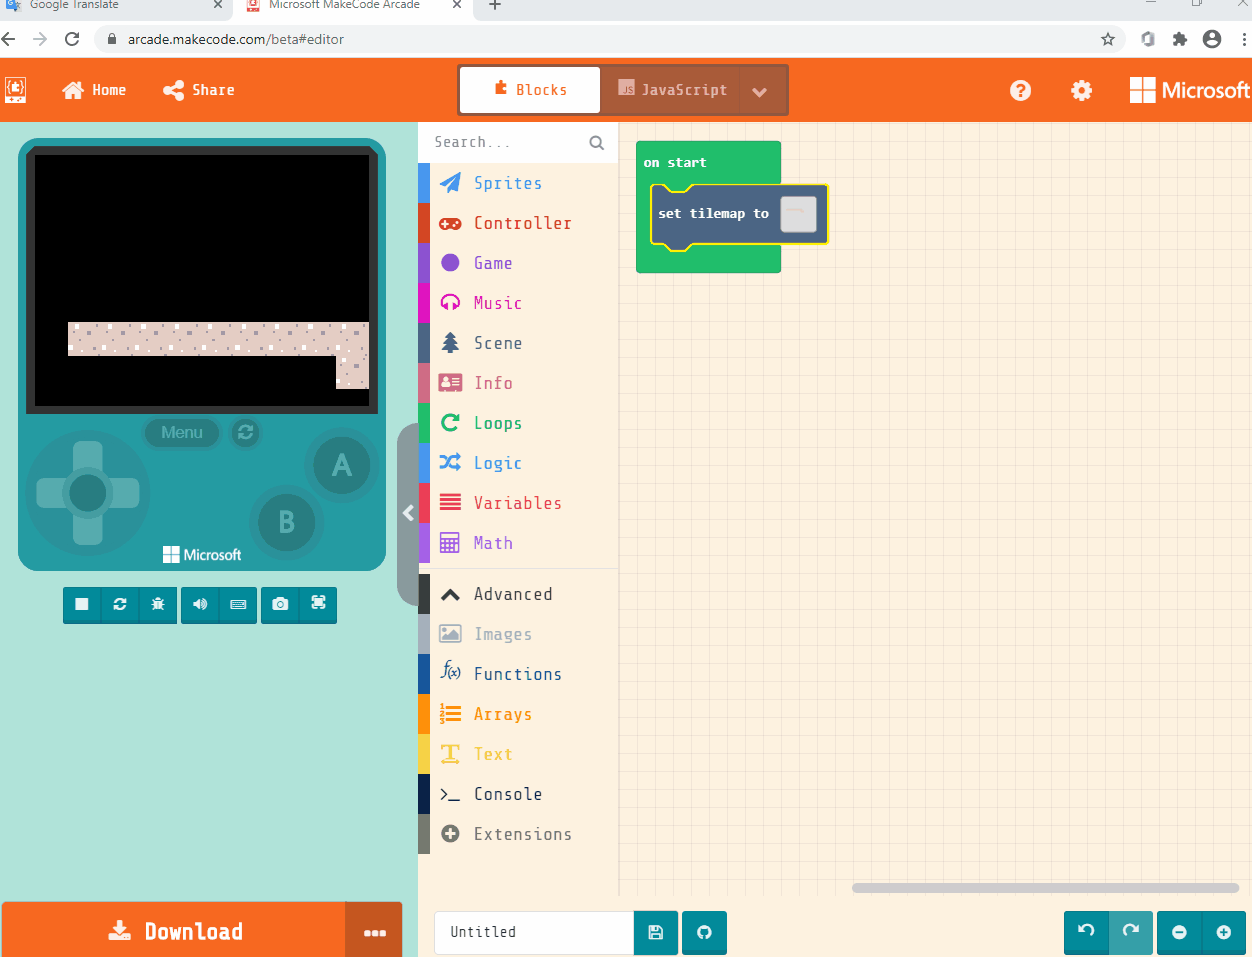The height and width of the screenshot is (957, 1252).
Task: Click the Undo icon
Action: [x=1086, y=932]
